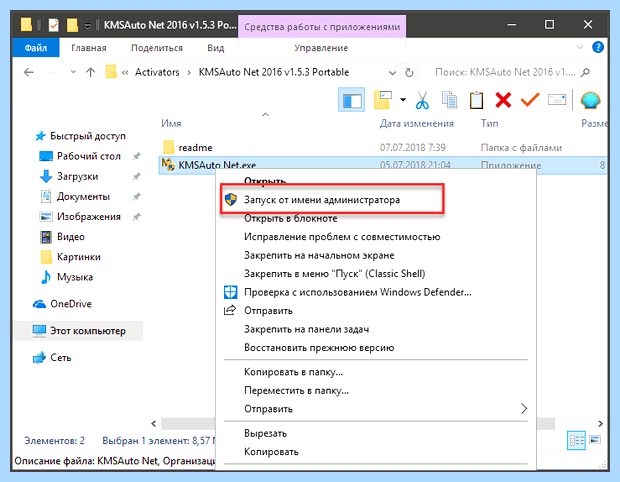Click the Rename toolbar icon

click(557, 100)
